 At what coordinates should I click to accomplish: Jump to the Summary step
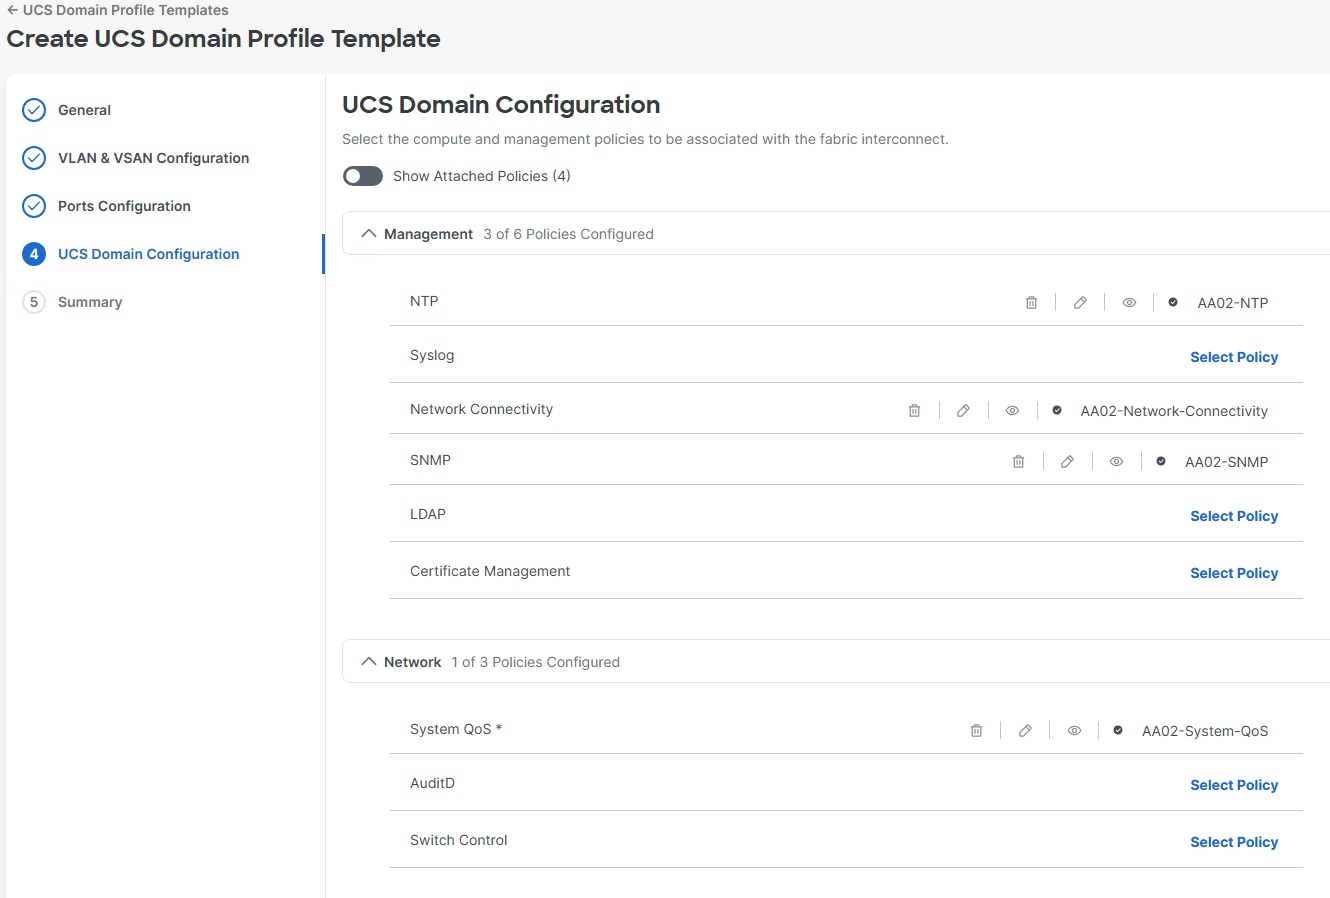coord(90,302)
